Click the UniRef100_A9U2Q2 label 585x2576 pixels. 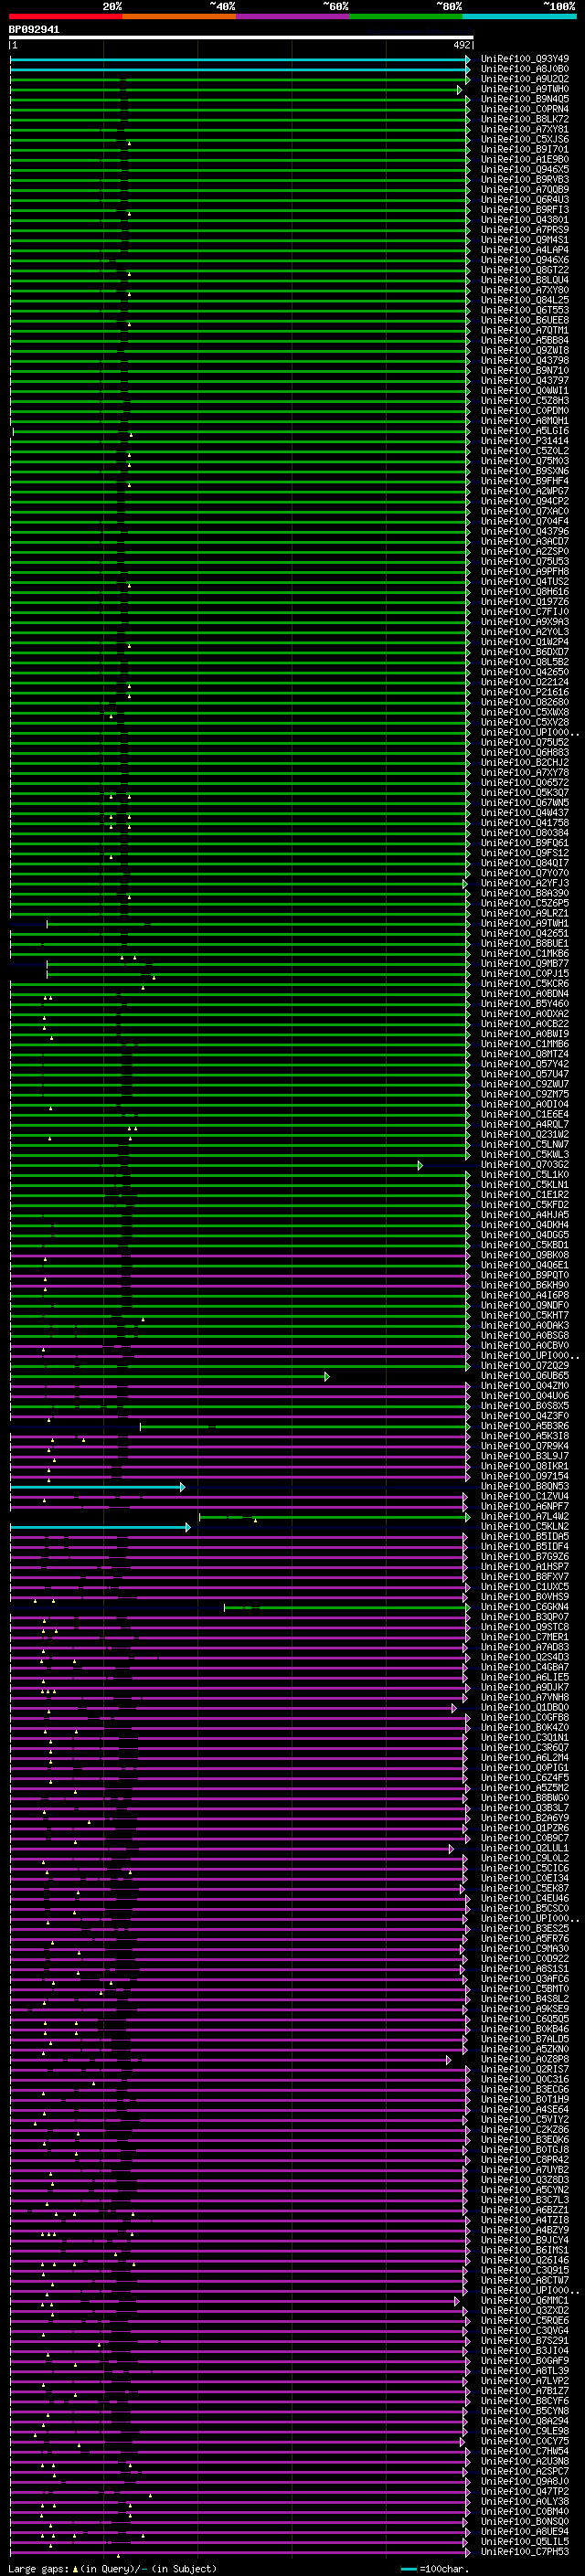525,79
